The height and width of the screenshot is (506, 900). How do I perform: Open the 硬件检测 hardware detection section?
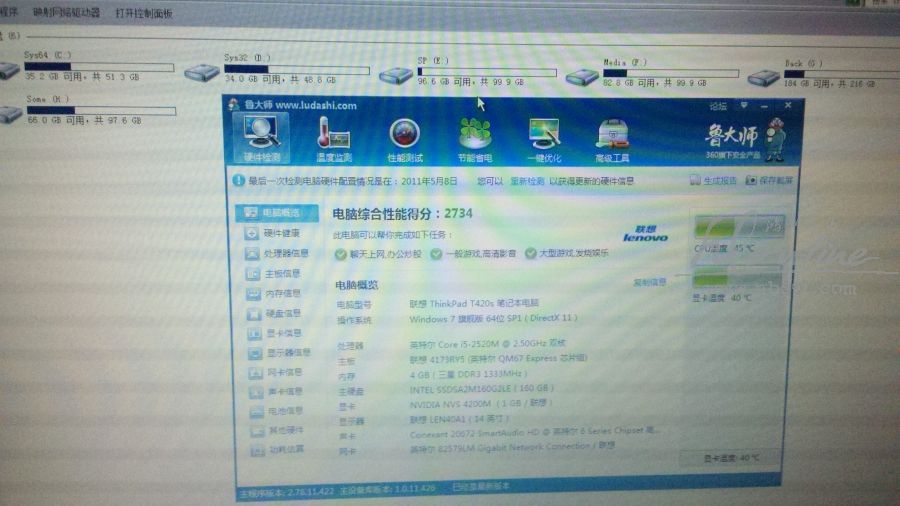click(x=262, y=138)
